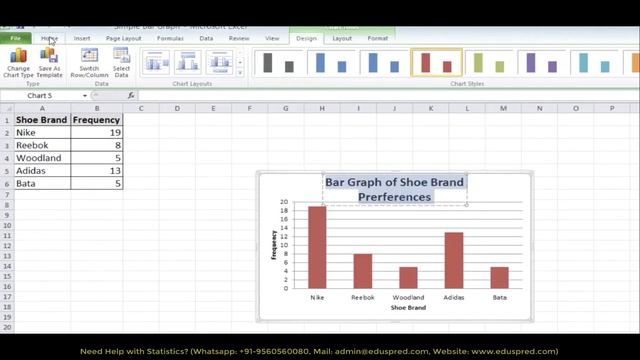Viewport: 640px width, 360px height.
Task: Click into the formula bar
Action: tap(388, 96)
